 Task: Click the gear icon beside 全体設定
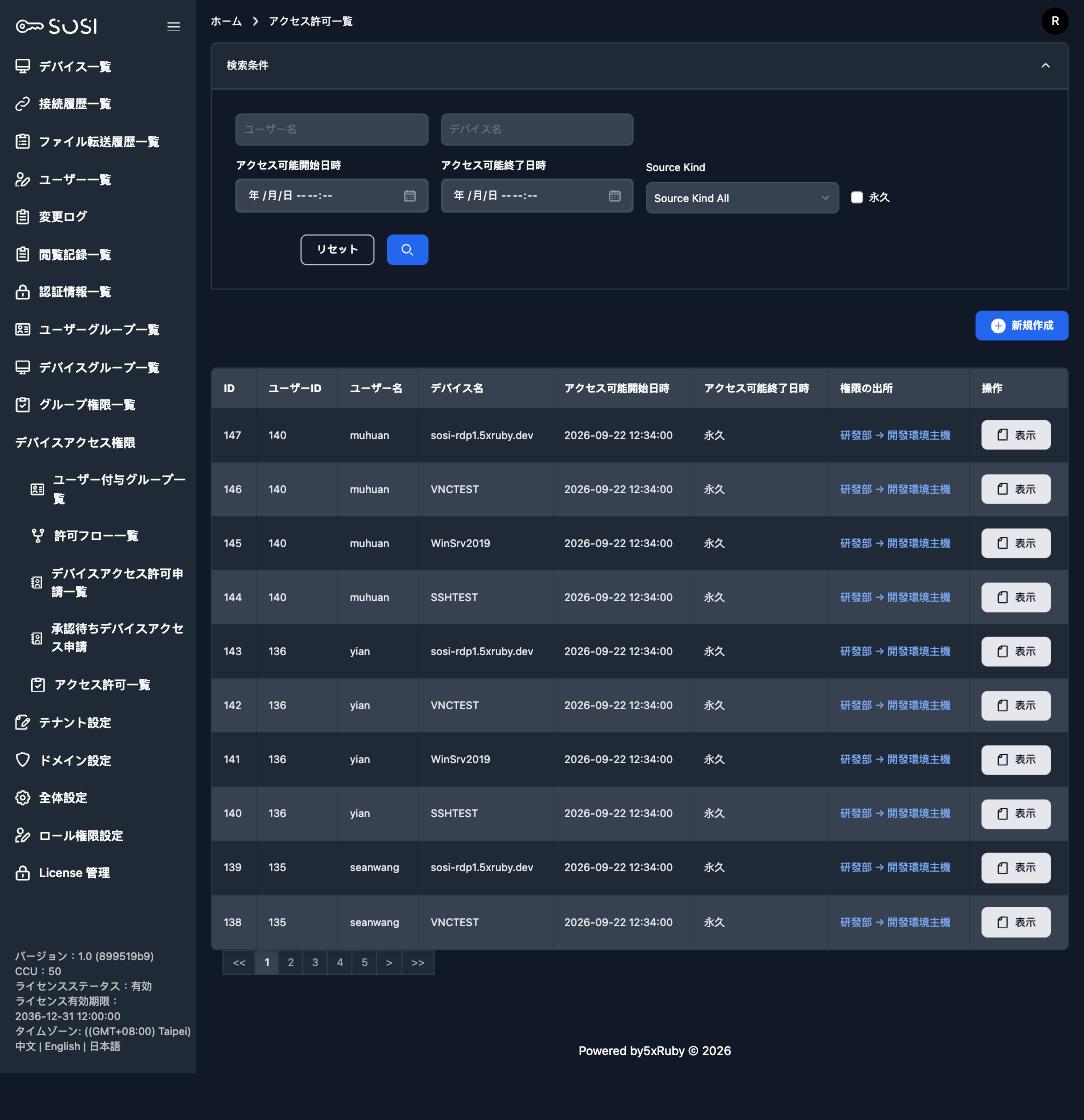coord(23,798)
